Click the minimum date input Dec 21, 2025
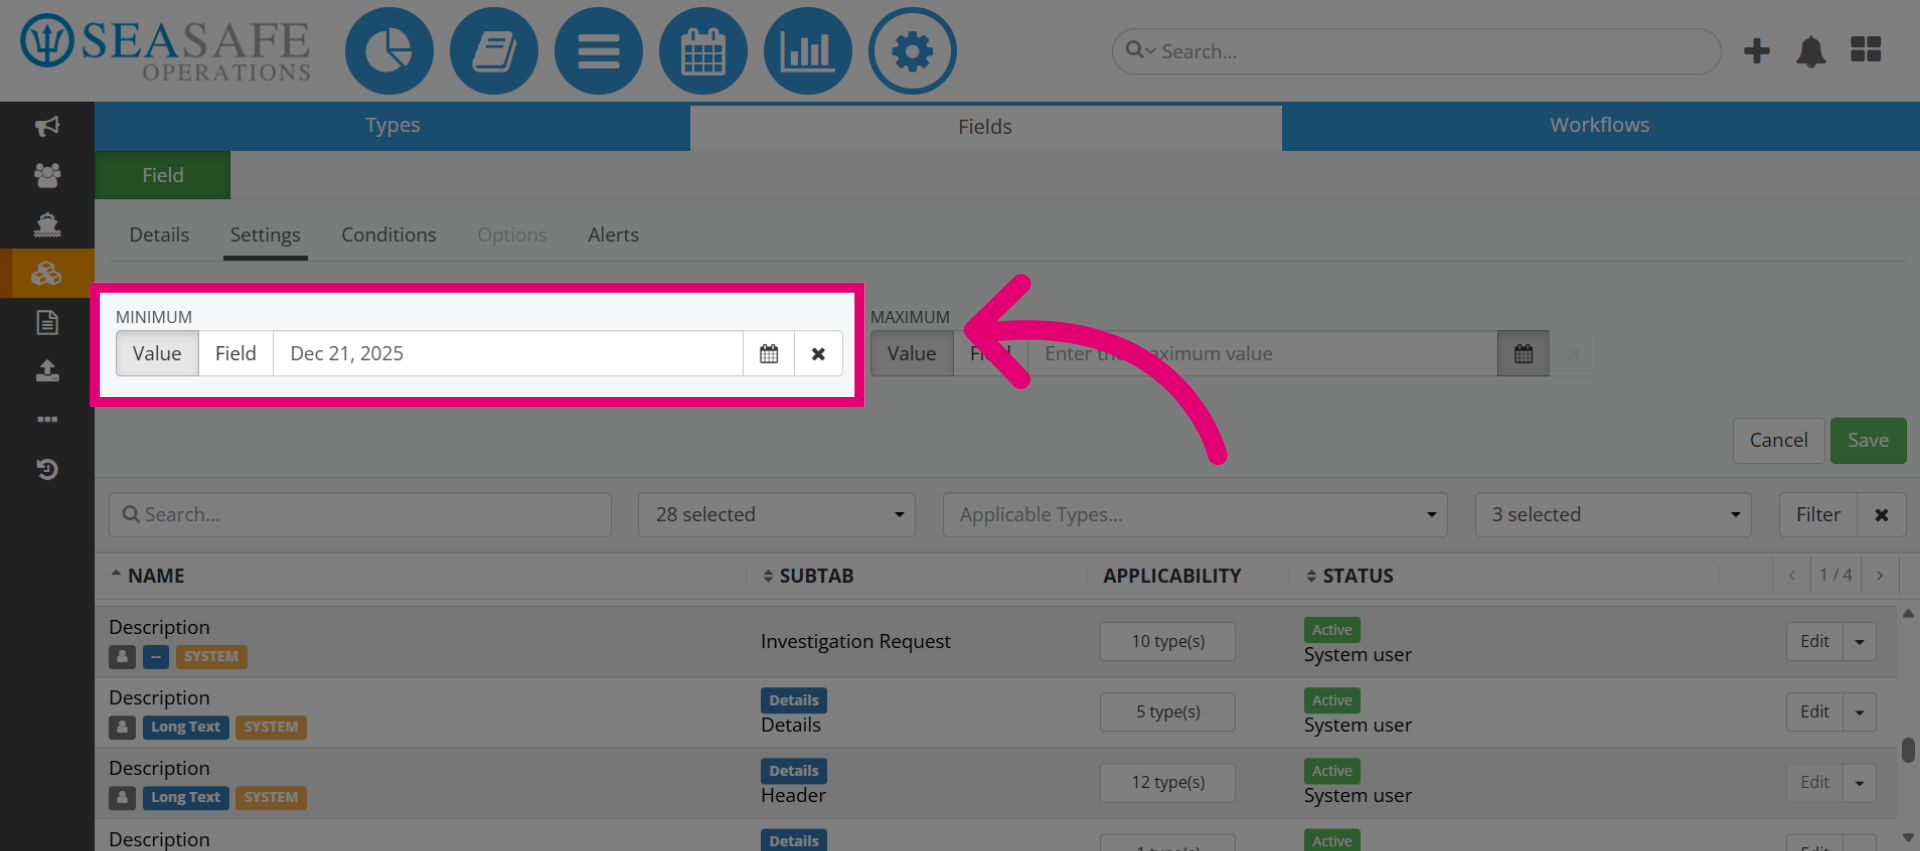Image resolution: width=1920 pixels, height=851 pixels. point(508,354)
